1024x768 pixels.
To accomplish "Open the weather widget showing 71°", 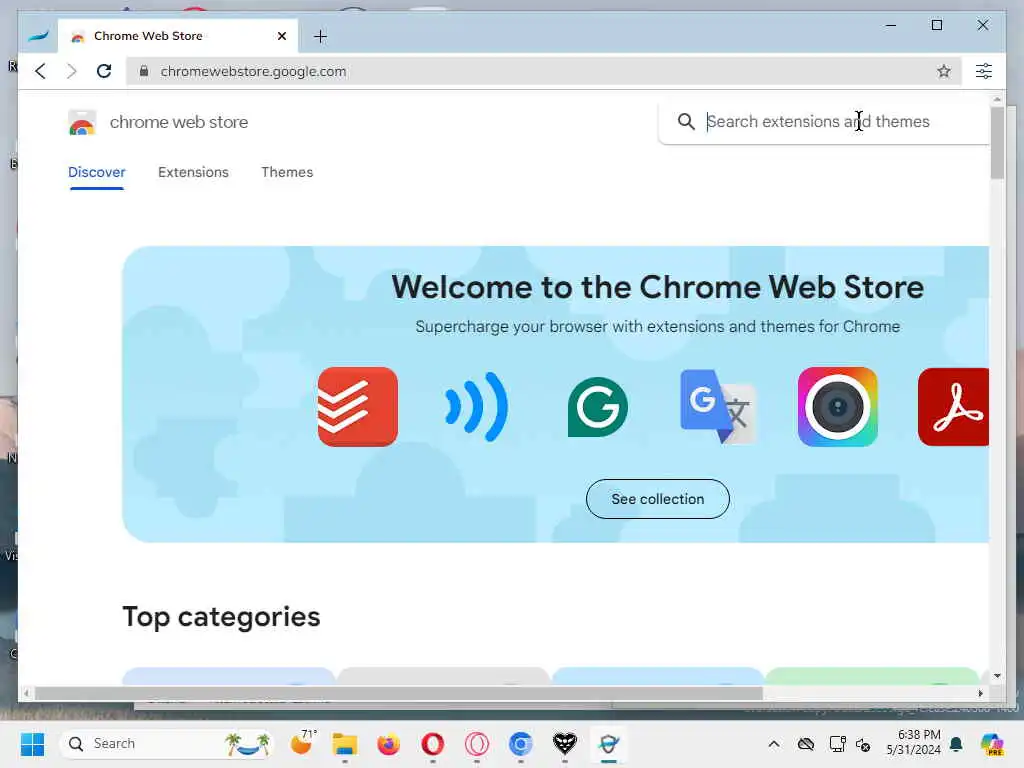I will [x=303, y=743].
